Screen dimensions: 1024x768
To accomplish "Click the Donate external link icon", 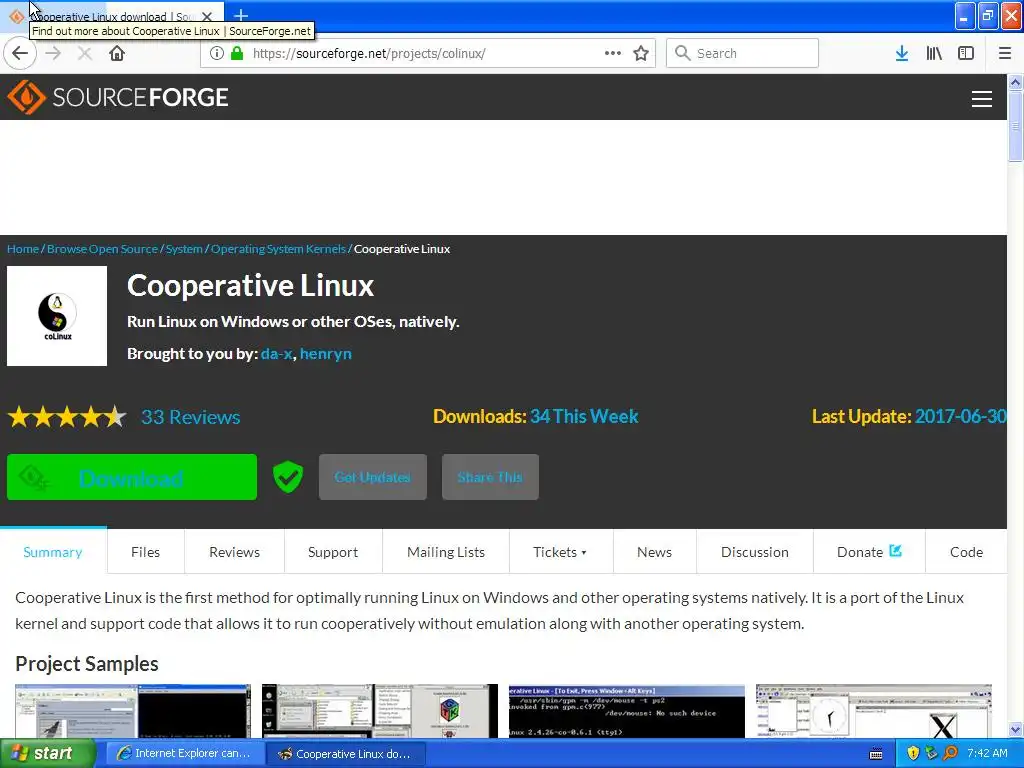I will coord(895,551).
